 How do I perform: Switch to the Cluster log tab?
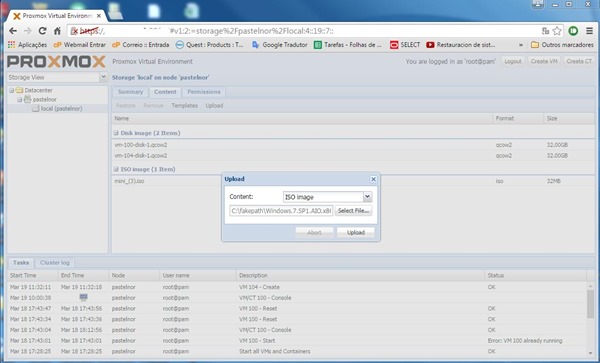pos(55,263)
